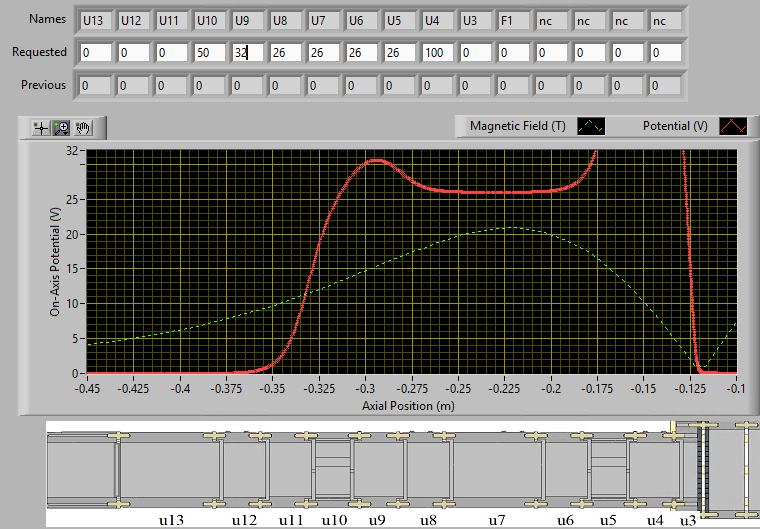Click the u4 electrode label in diagram
Image resolution: width=760 pixels, height=529 pixels.
[x=655, y=521]
